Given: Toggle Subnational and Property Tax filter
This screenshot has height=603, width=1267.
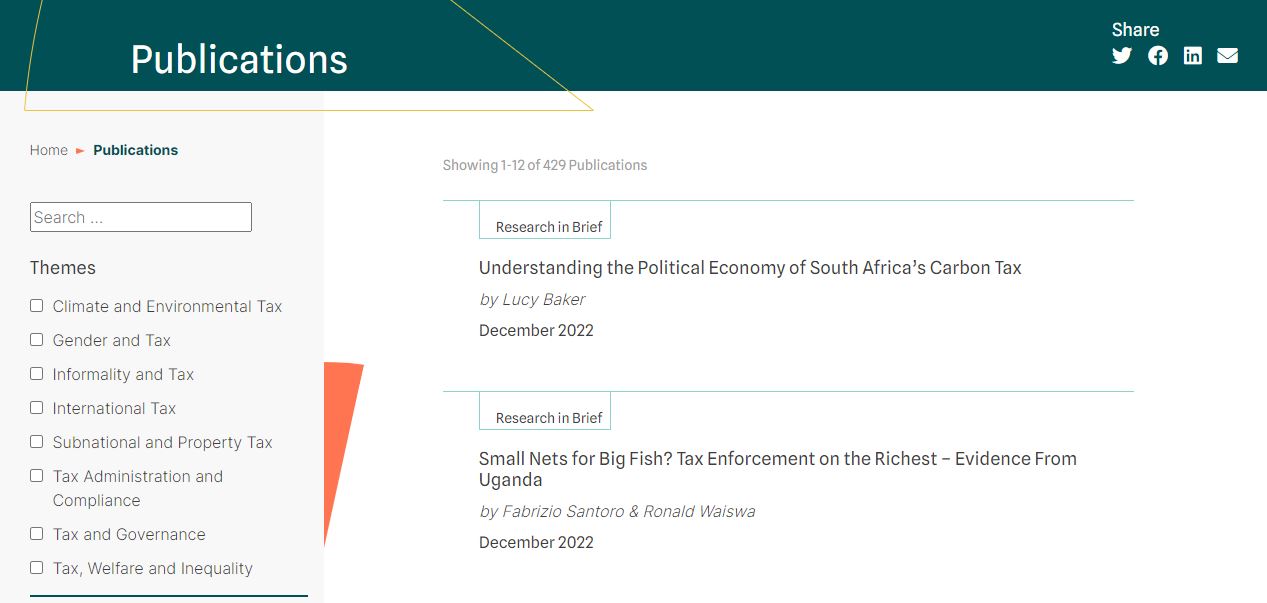Looking at the screenshot, I should coord(37,442).
